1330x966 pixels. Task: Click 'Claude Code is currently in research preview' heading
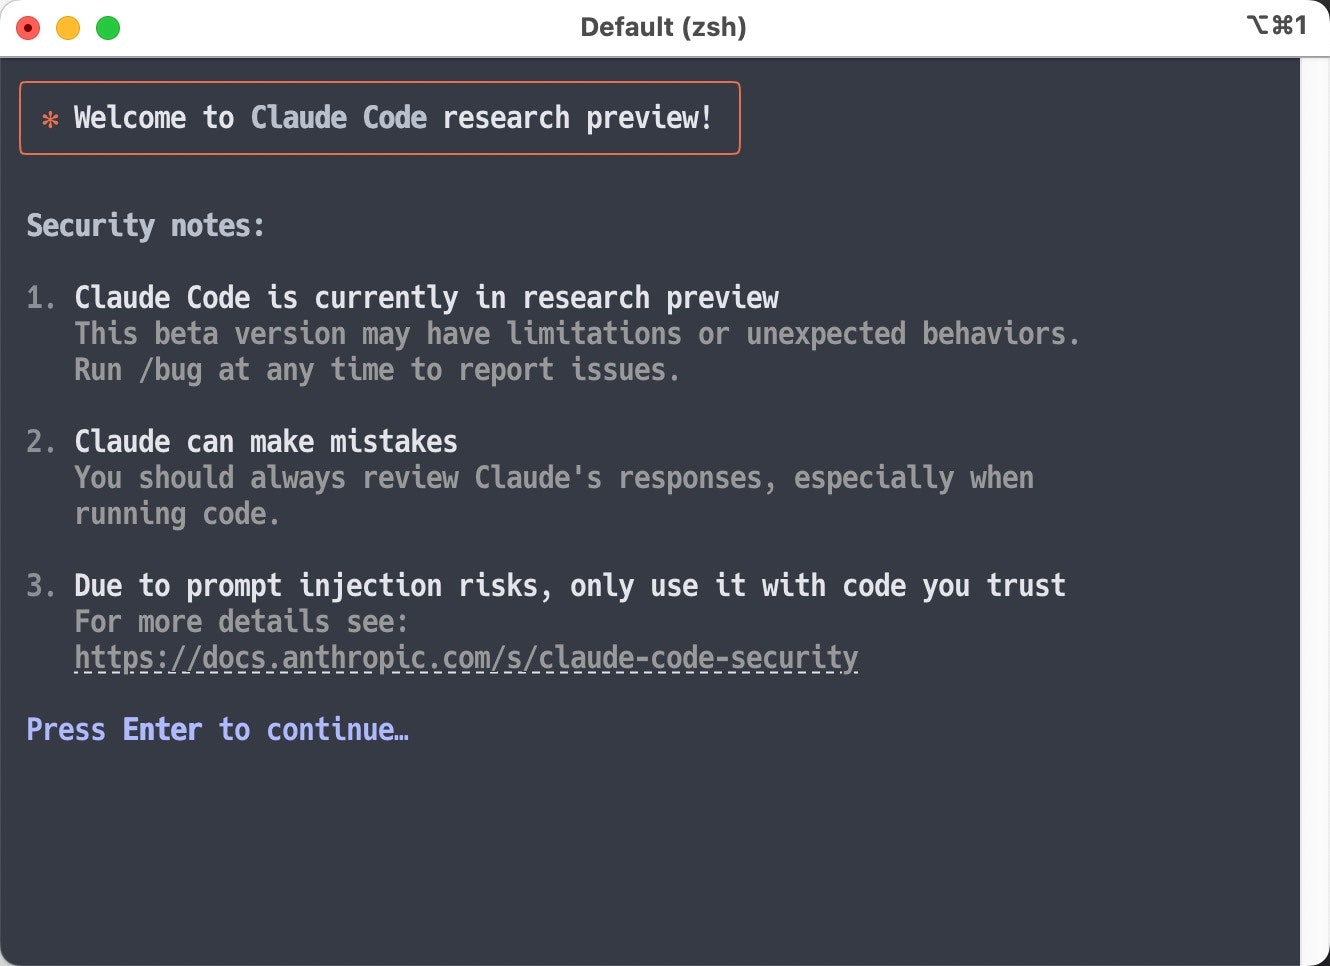[426, 298]
